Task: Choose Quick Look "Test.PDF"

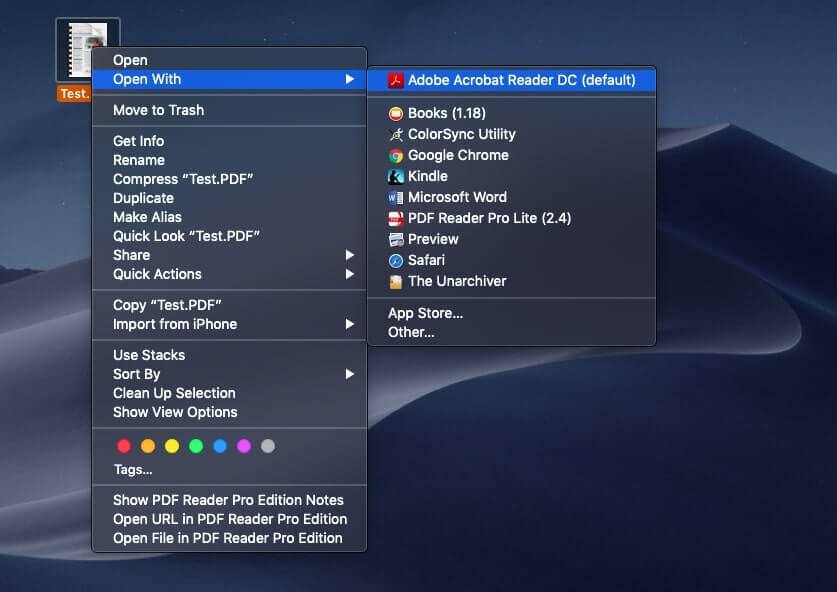Action: [230, 236]
